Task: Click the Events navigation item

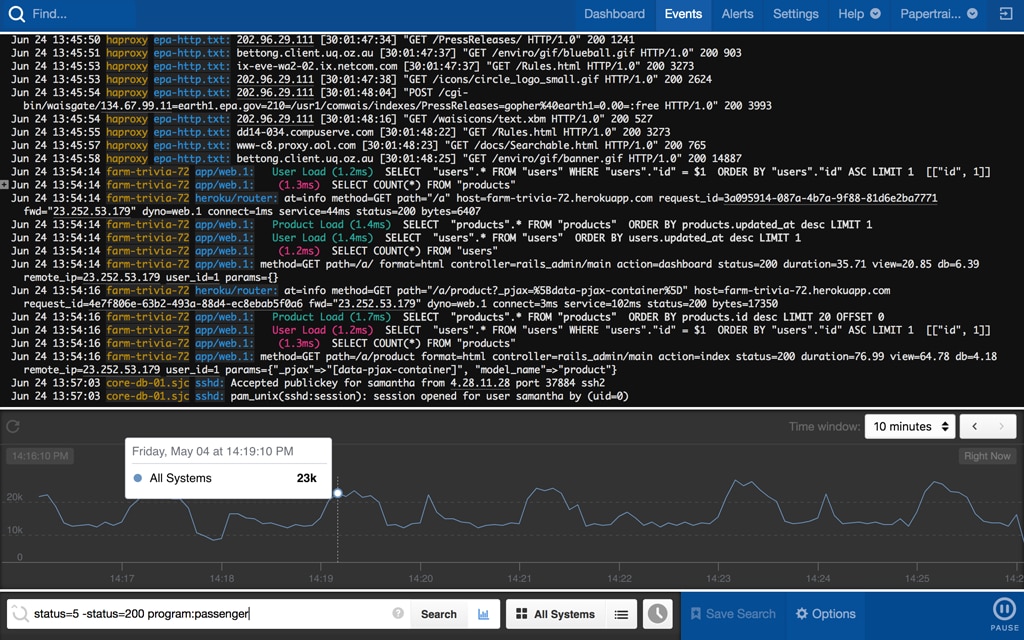Action: 683,14
